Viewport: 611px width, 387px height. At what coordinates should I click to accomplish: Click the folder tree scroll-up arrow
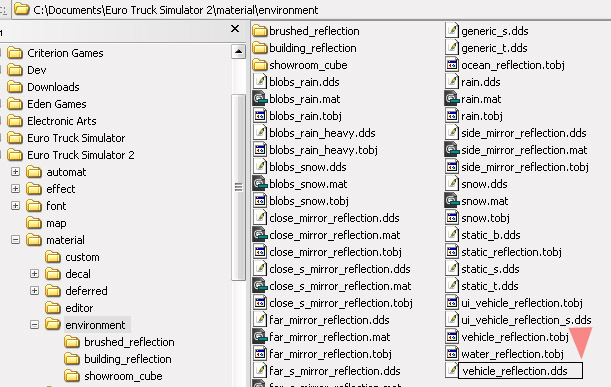(238, 51)
